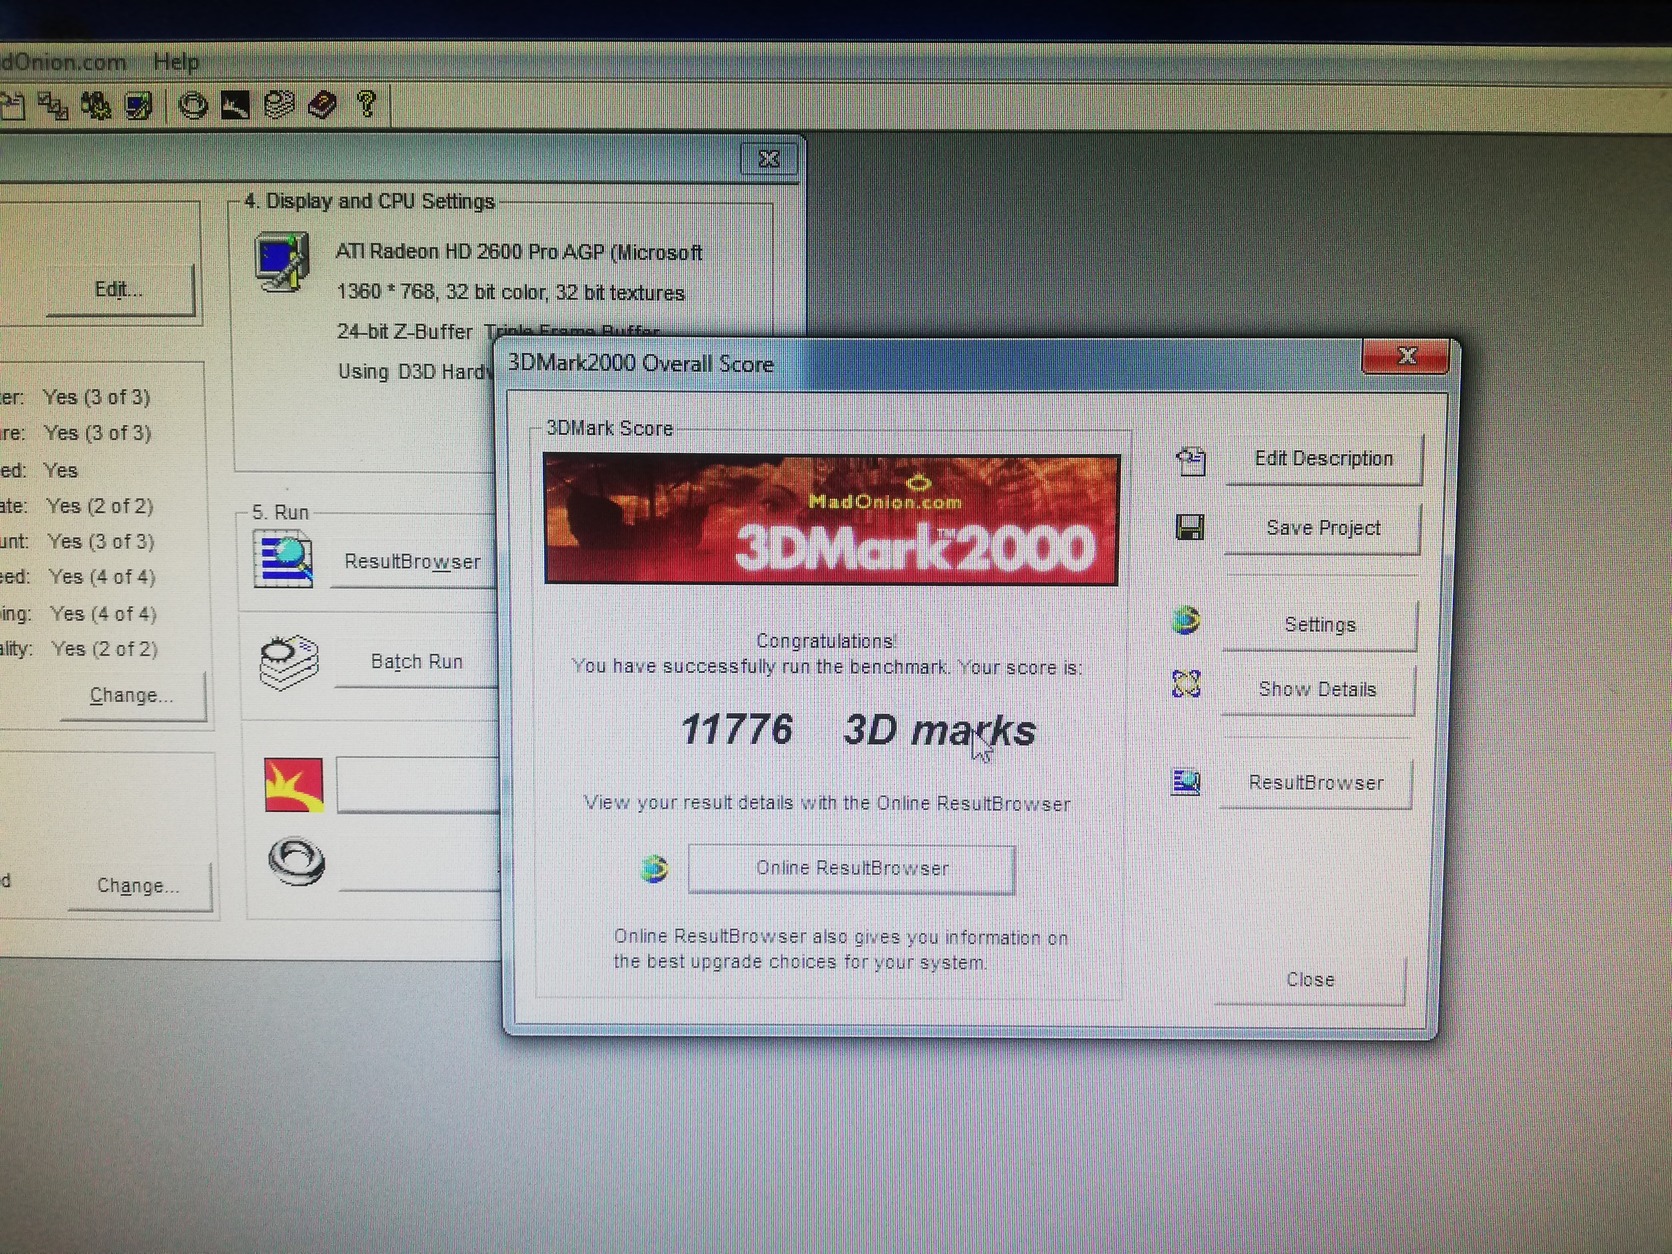Click the floppy disk icon beside Save Project
This screenshot has height=1254, width=1672.
coord(1189,527)
